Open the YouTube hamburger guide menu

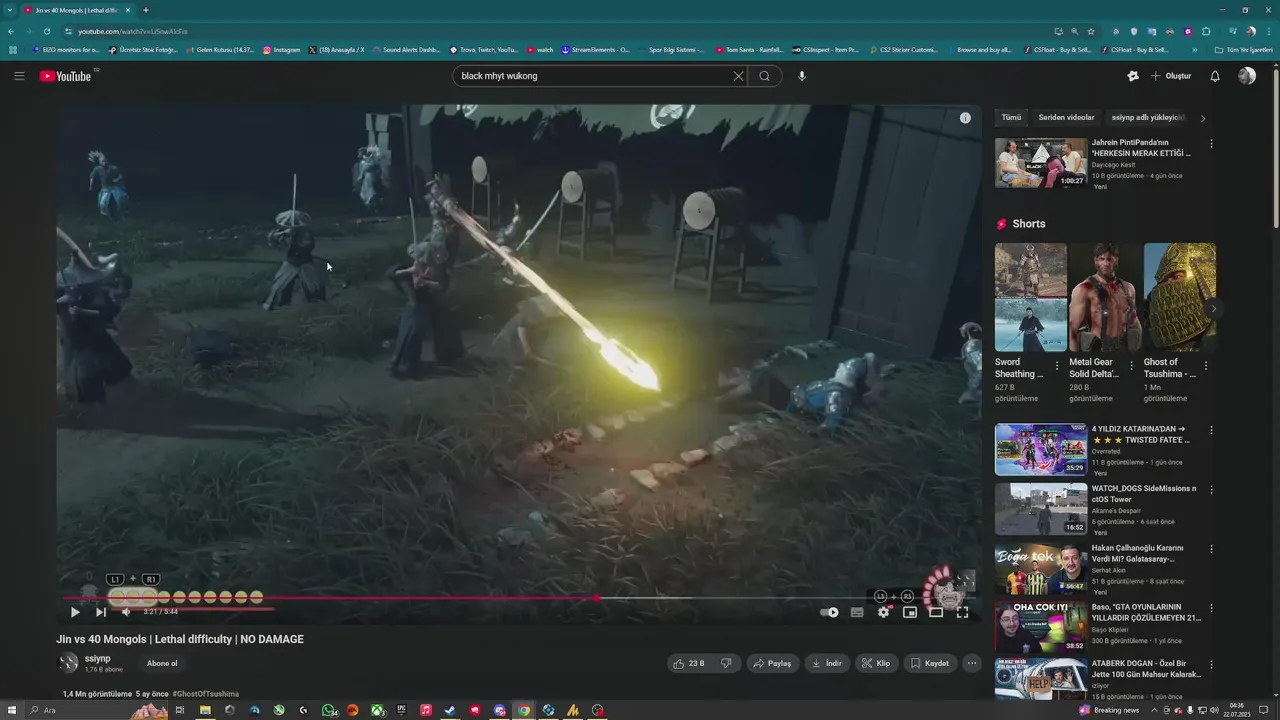(19, 76)
